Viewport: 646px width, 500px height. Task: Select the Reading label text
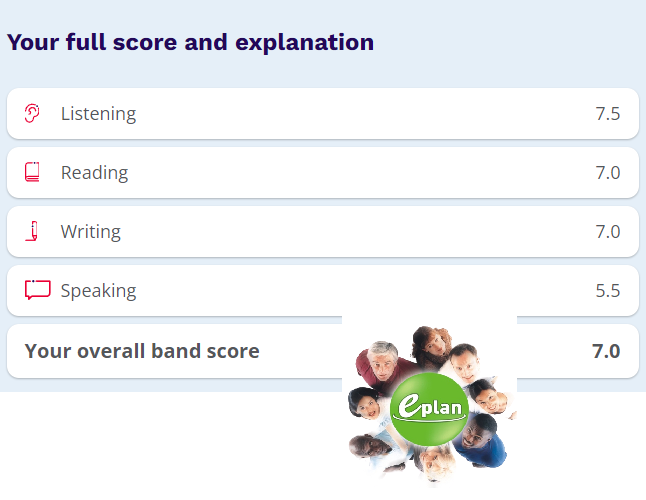[x=95, y=173]
